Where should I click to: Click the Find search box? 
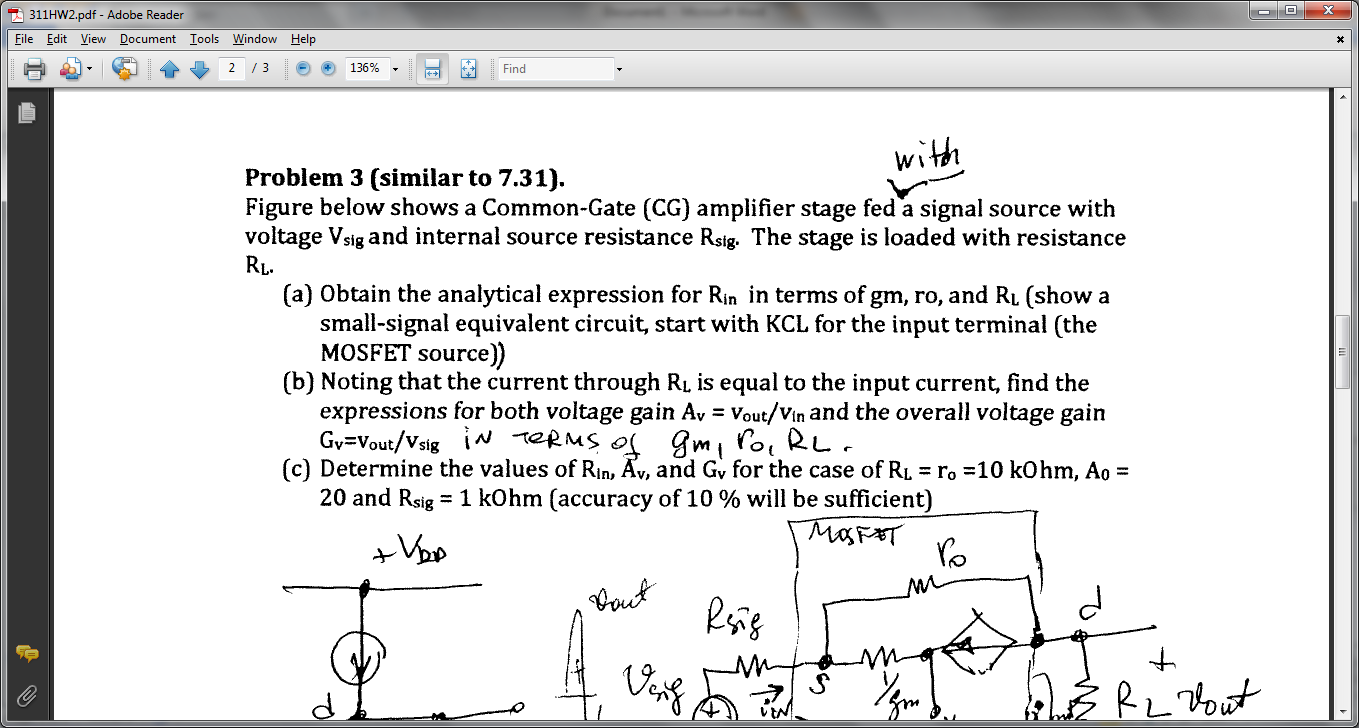tap(556, 69)
